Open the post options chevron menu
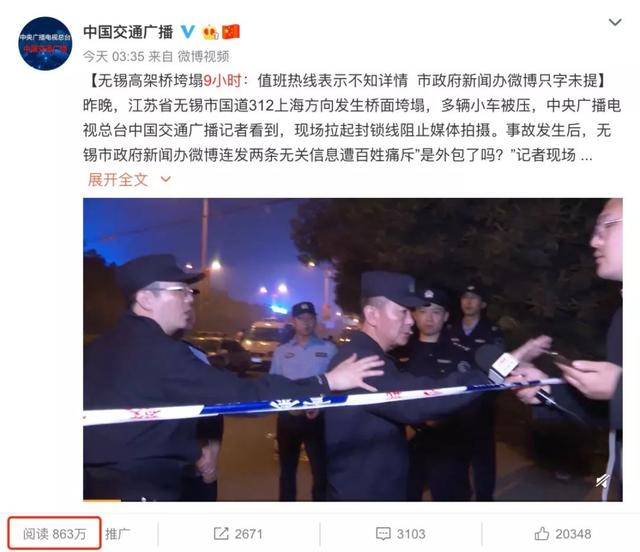Image resolution: width=640 pixels, height=552 pixels. click(615, 22)
